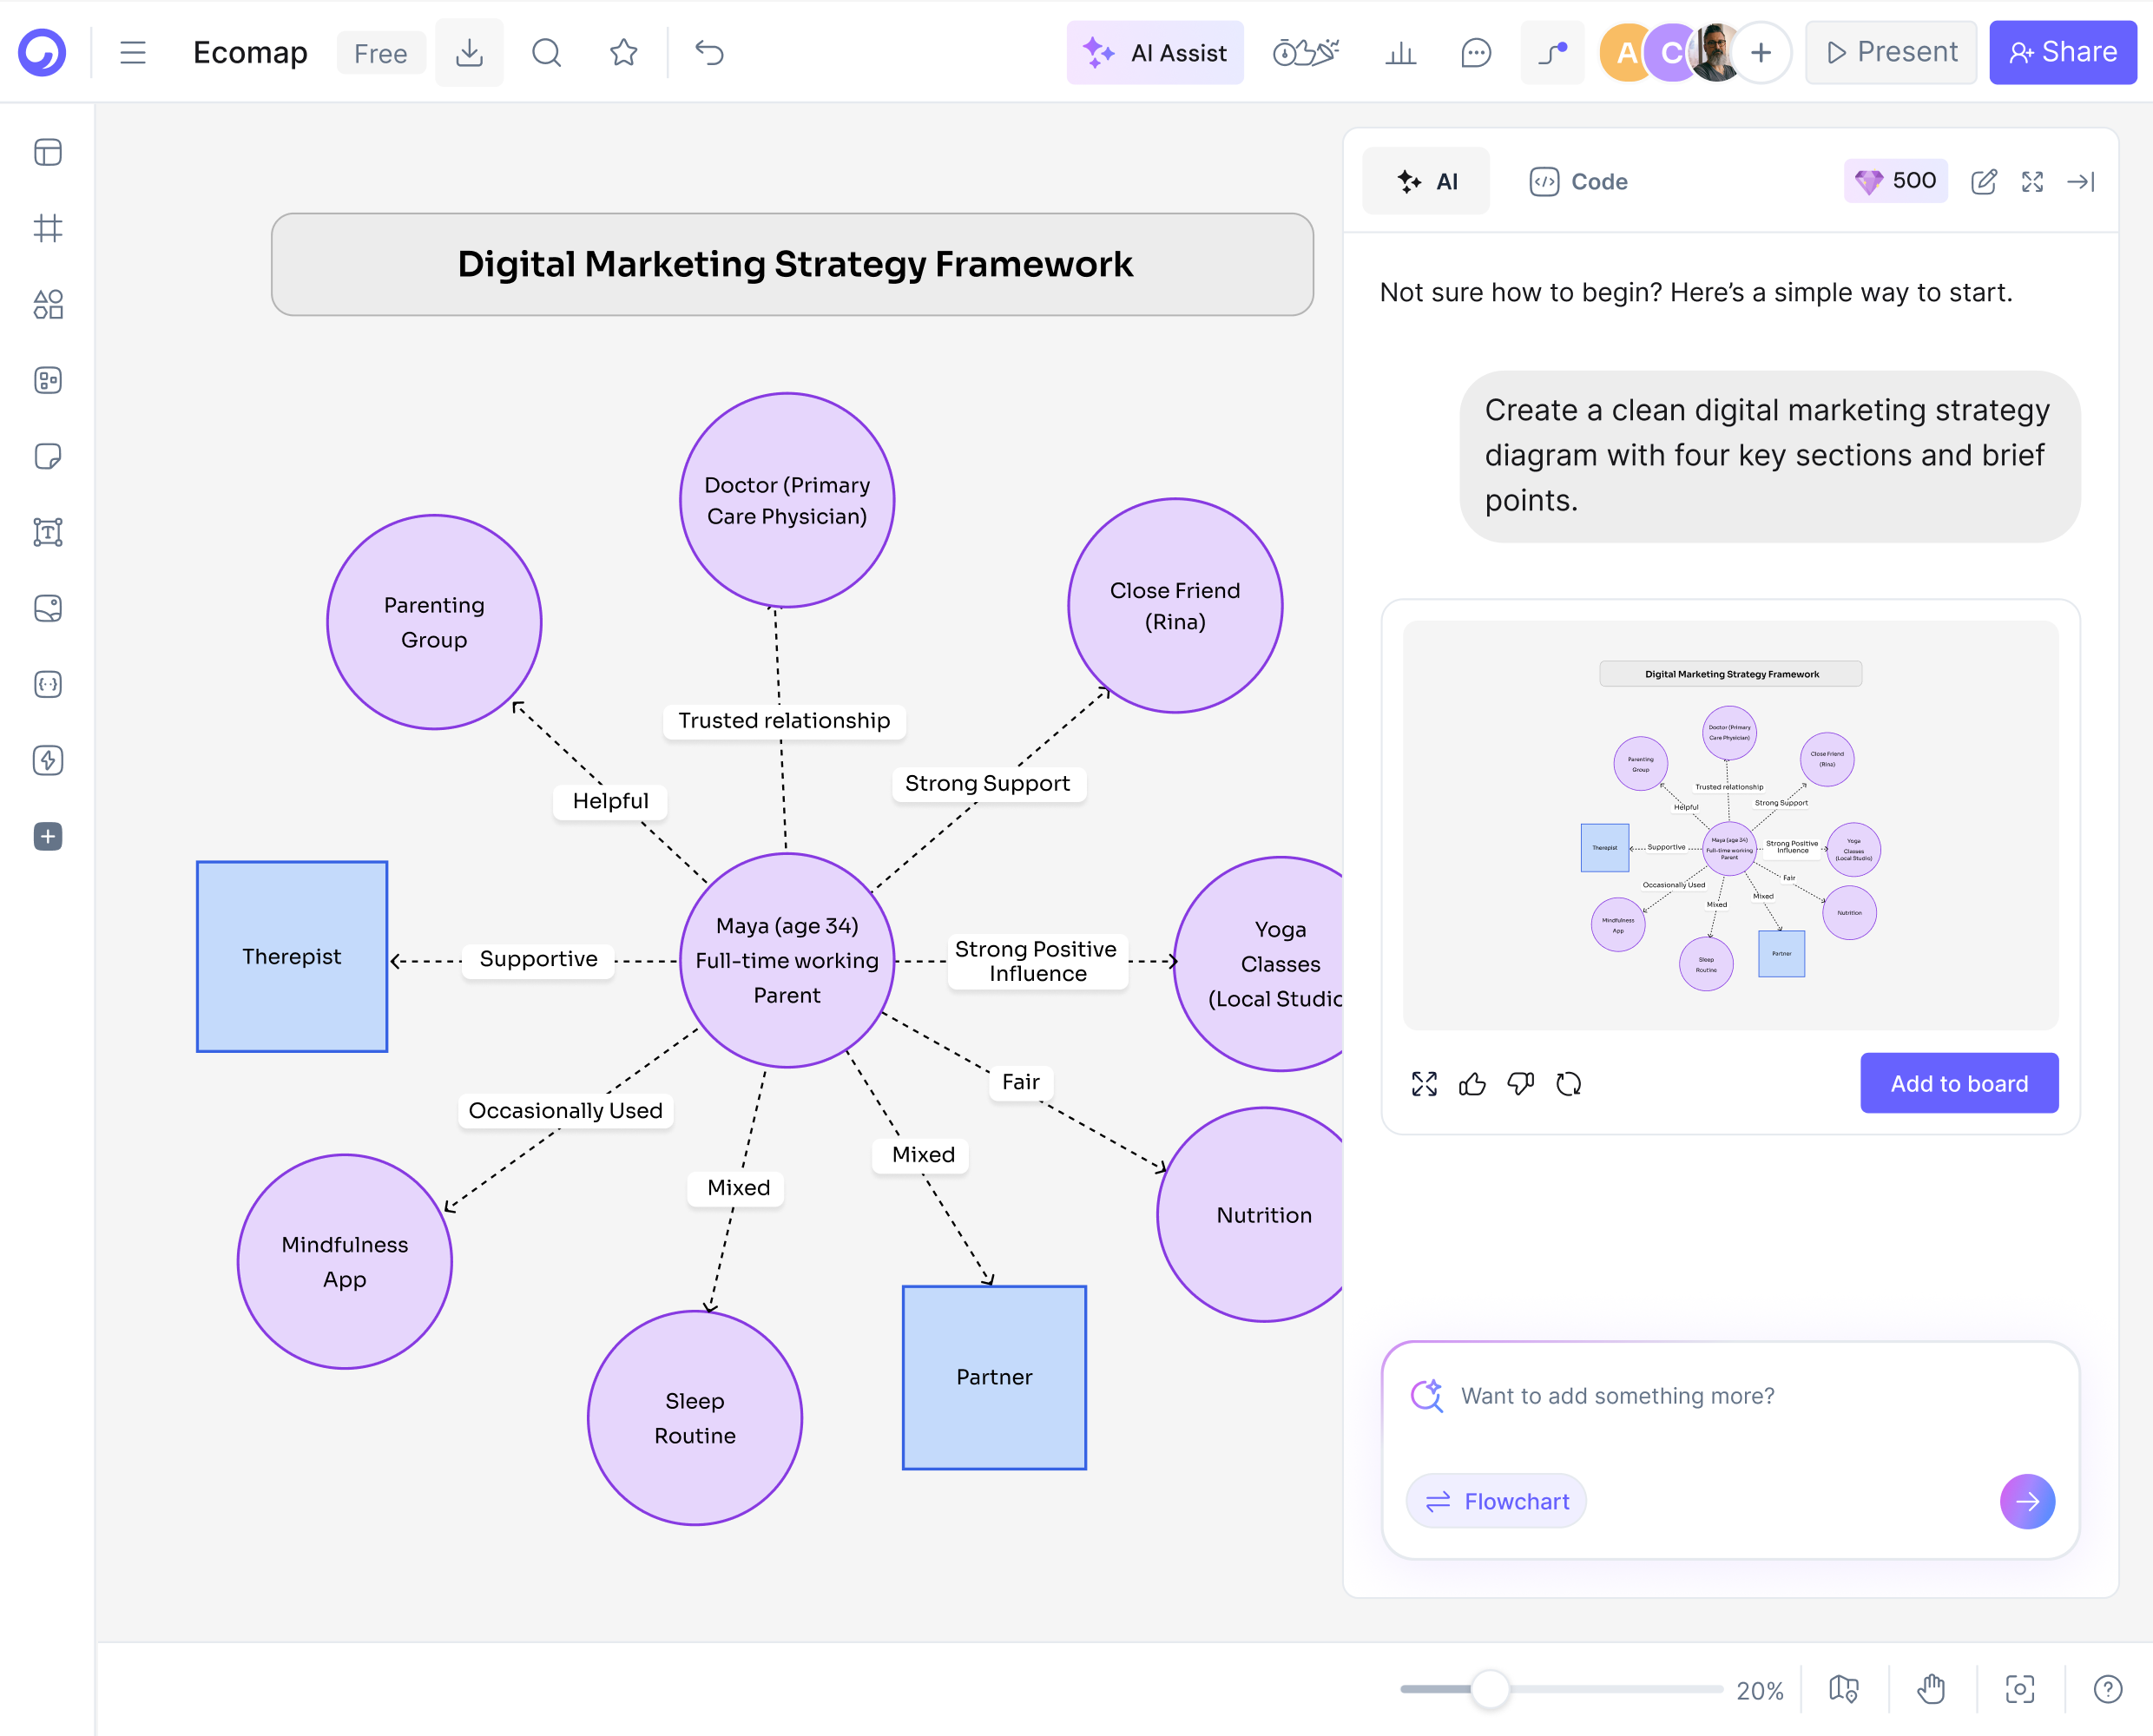Screen dimensions: 2153x1736
Task: Click the 20% zoom level value
Action: tap(1759, 1690)
